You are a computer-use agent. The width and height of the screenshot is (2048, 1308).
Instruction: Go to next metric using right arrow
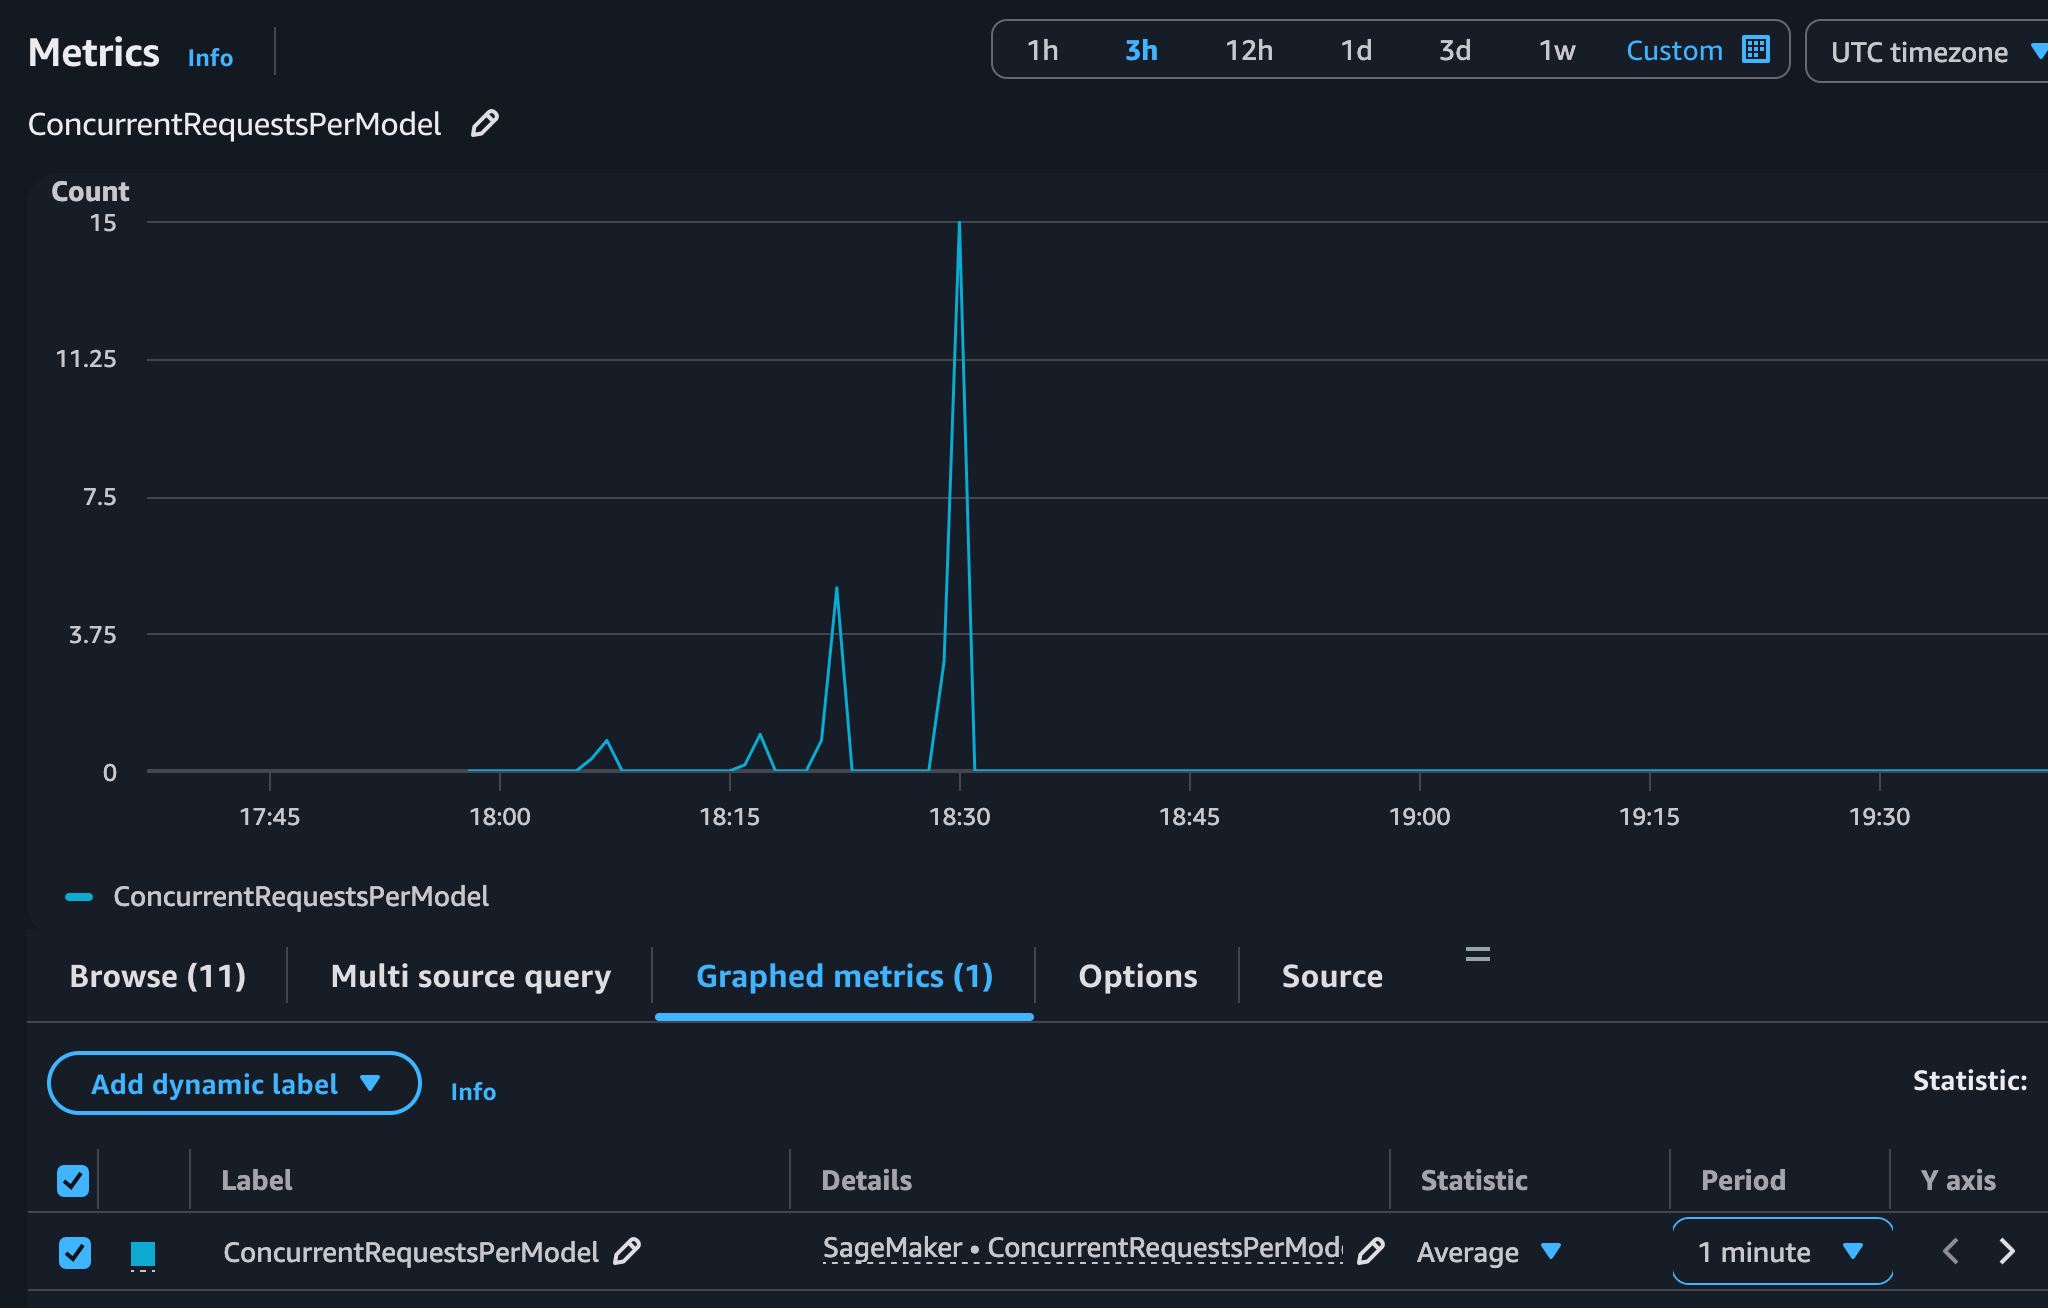pyautogui.click(x=2007, y=1251)
